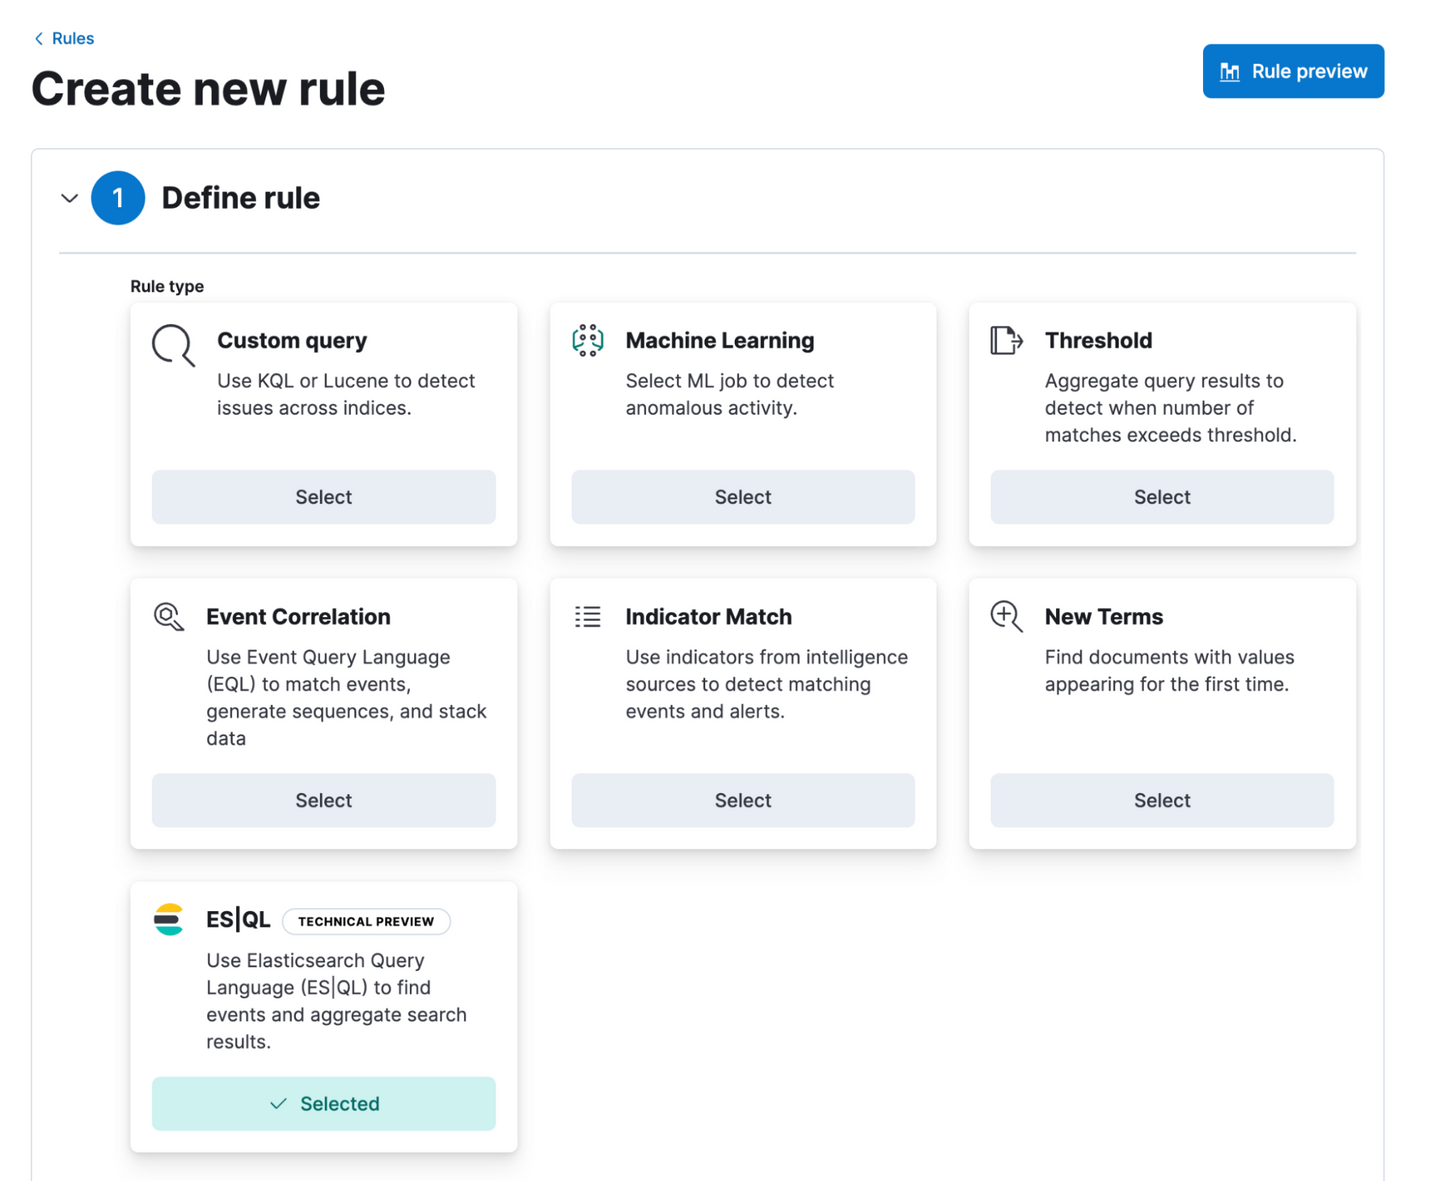Click the ES|QL Selected button

click(323, 1104)
